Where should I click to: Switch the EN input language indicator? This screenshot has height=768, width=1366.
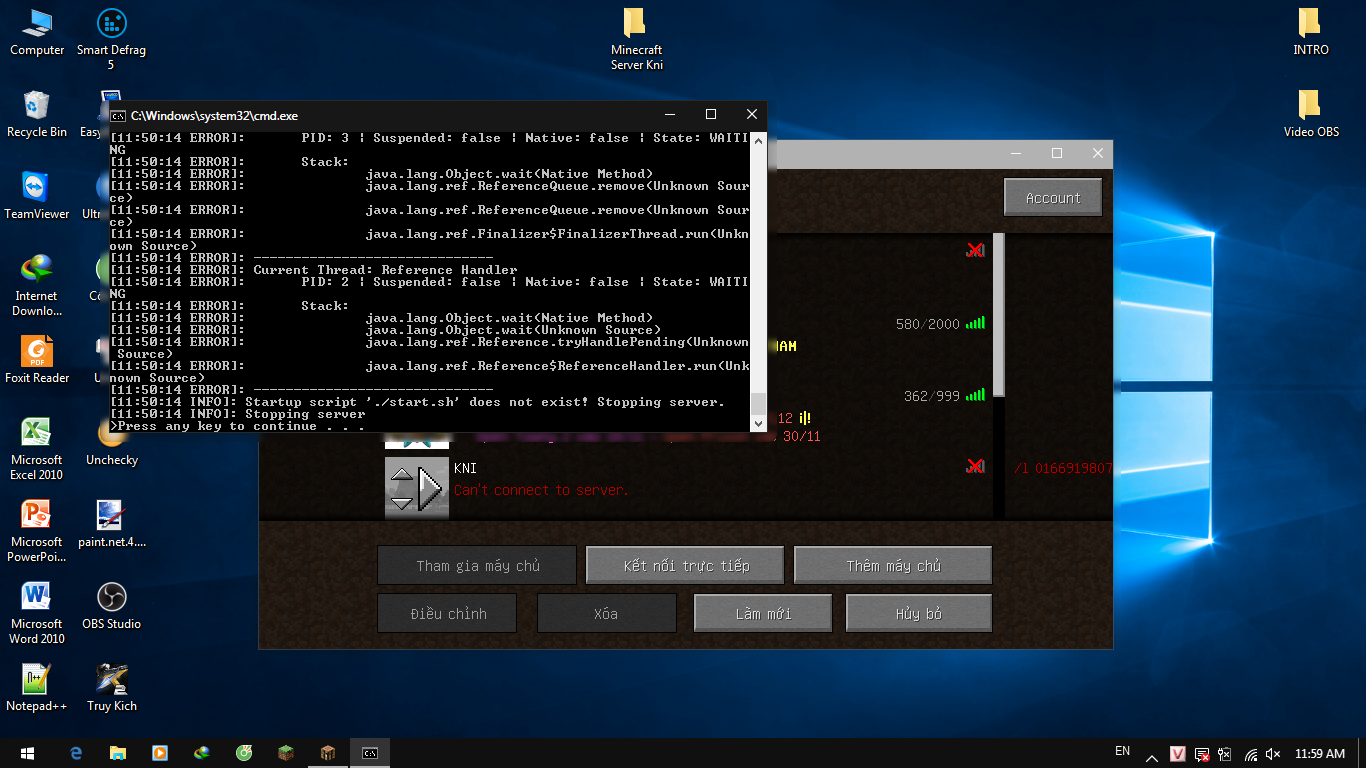pos(1122,752)
